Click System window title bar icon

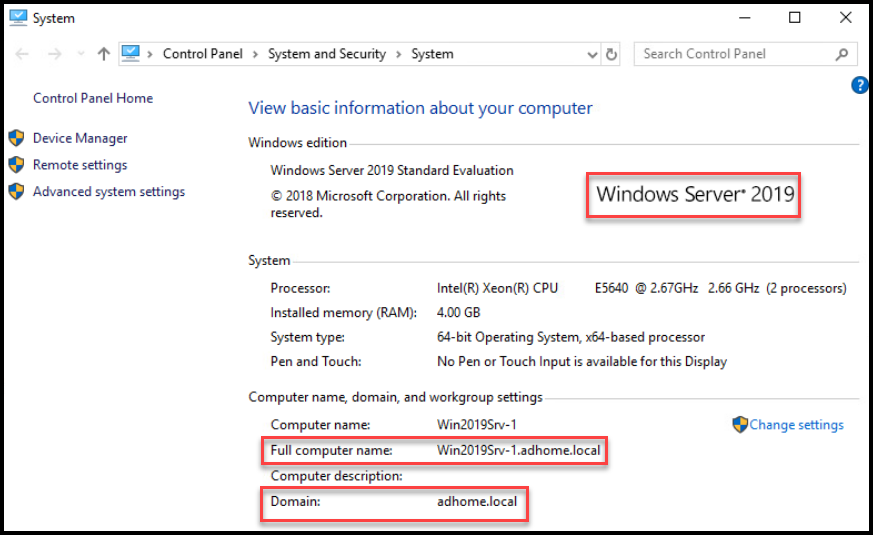(x=18, y=18)
